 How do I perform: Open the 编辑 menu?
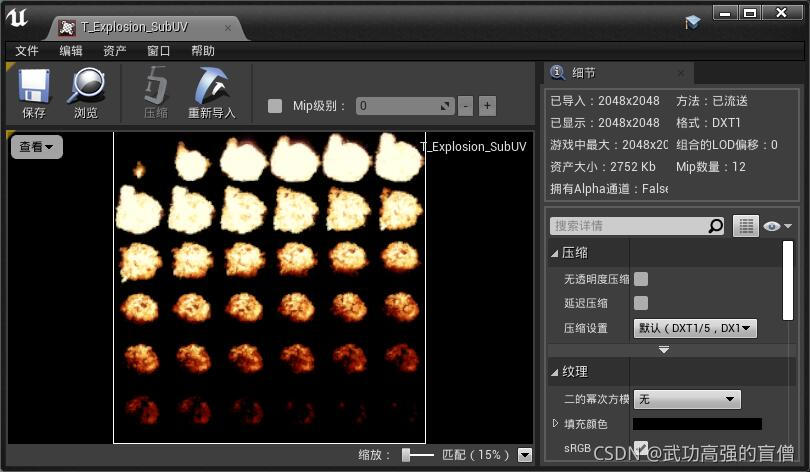coord(71,51)
